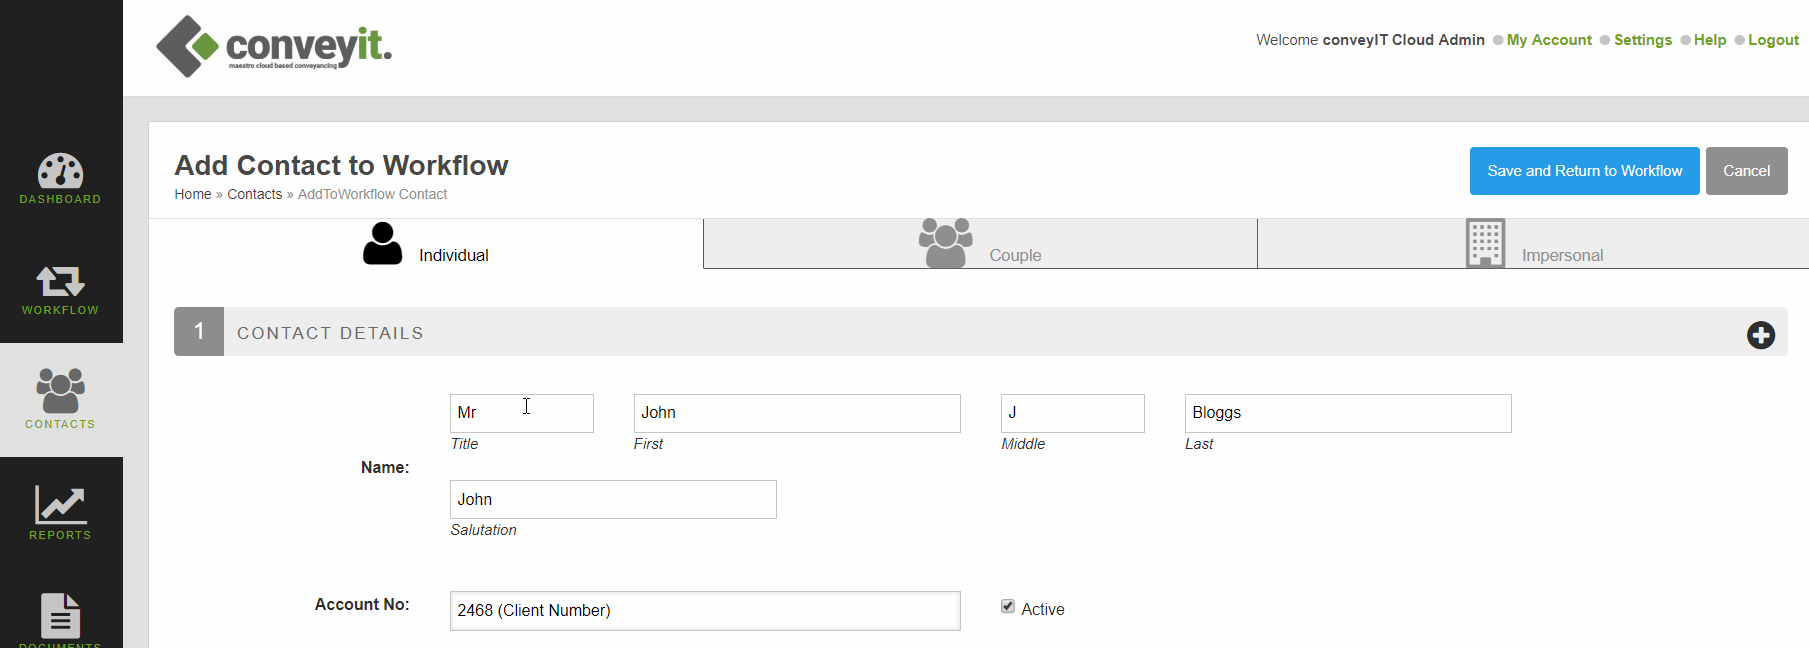Select the Individual contact tab

click(427, 245)
